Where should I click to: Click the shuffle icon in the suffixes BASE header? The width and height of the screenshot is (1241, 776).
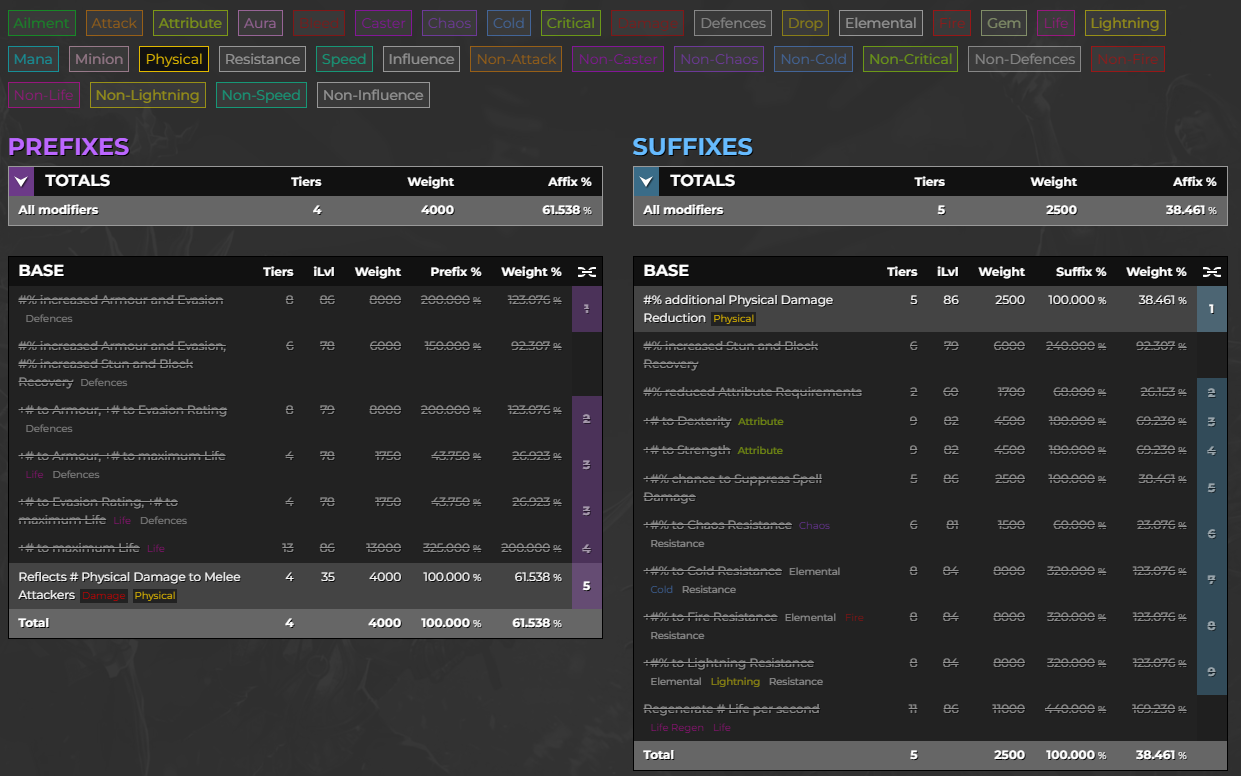(x=1211, y=272)
